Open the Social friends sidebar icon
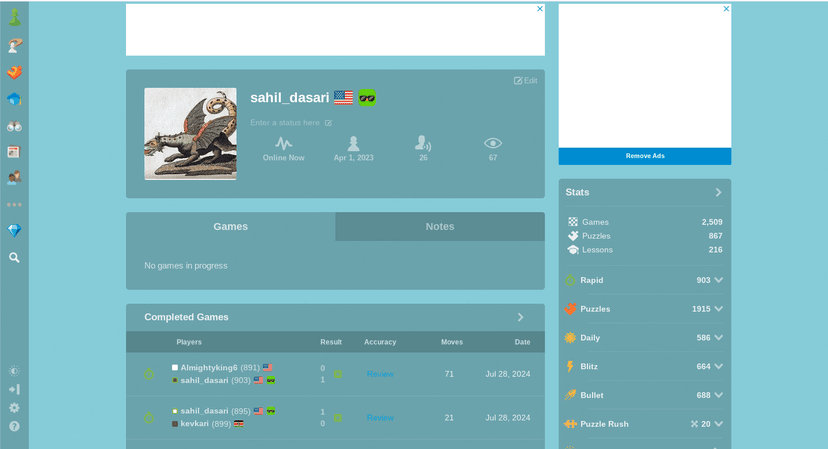The image size is (828, 449). (x=14, y=177)
